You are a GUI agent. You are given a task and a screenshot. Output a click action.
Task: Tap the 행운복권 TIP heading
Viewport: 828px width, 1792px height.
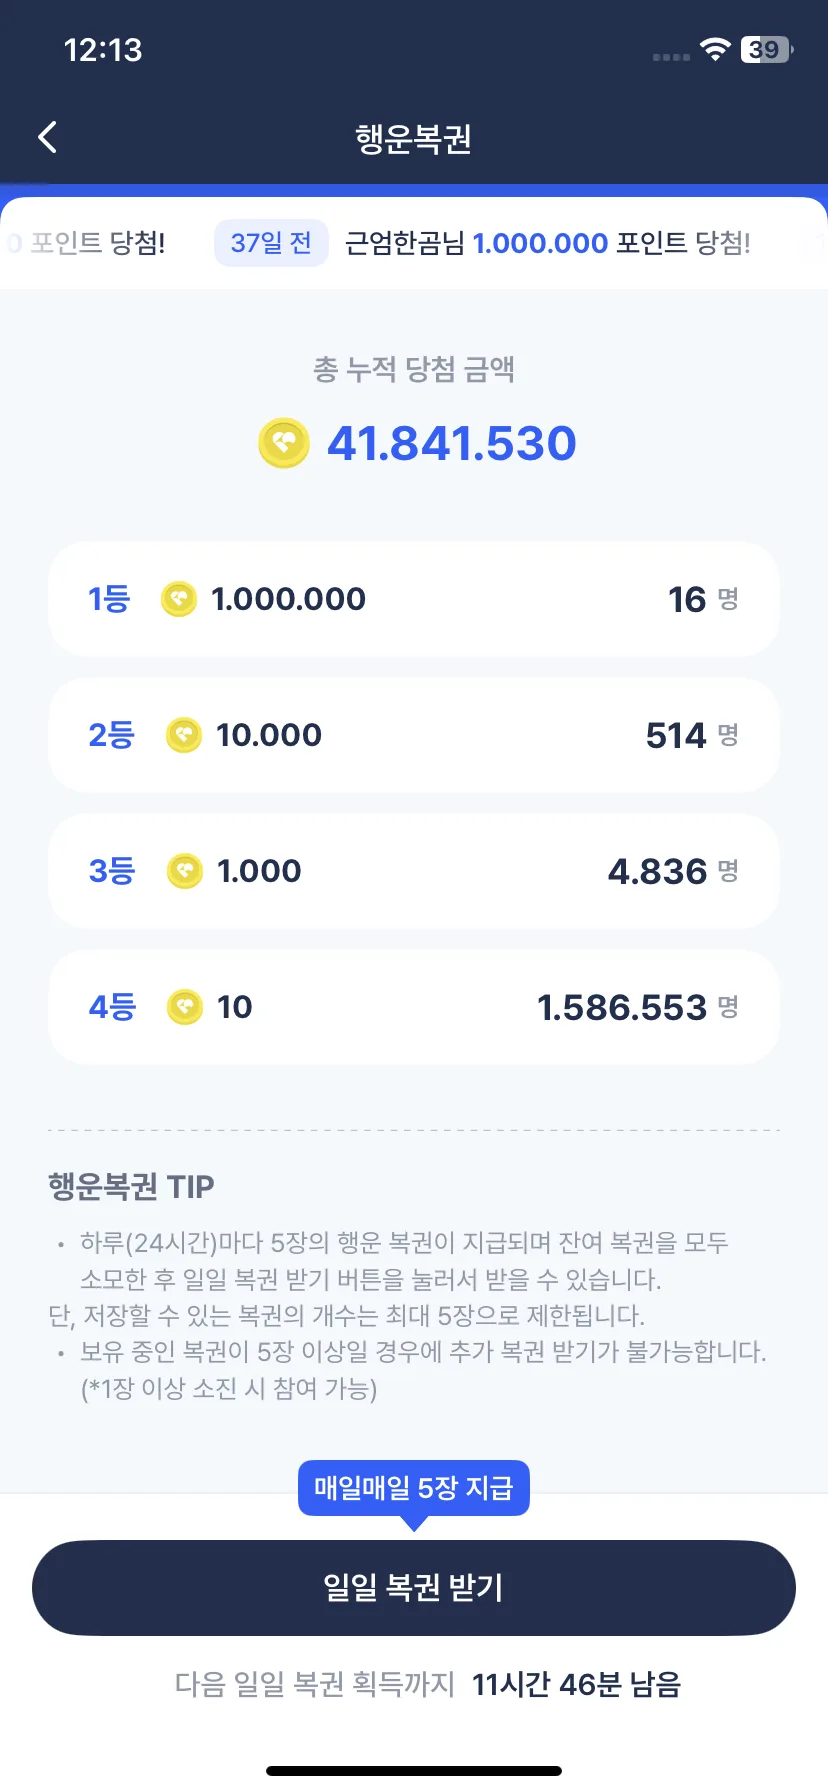131,1186
